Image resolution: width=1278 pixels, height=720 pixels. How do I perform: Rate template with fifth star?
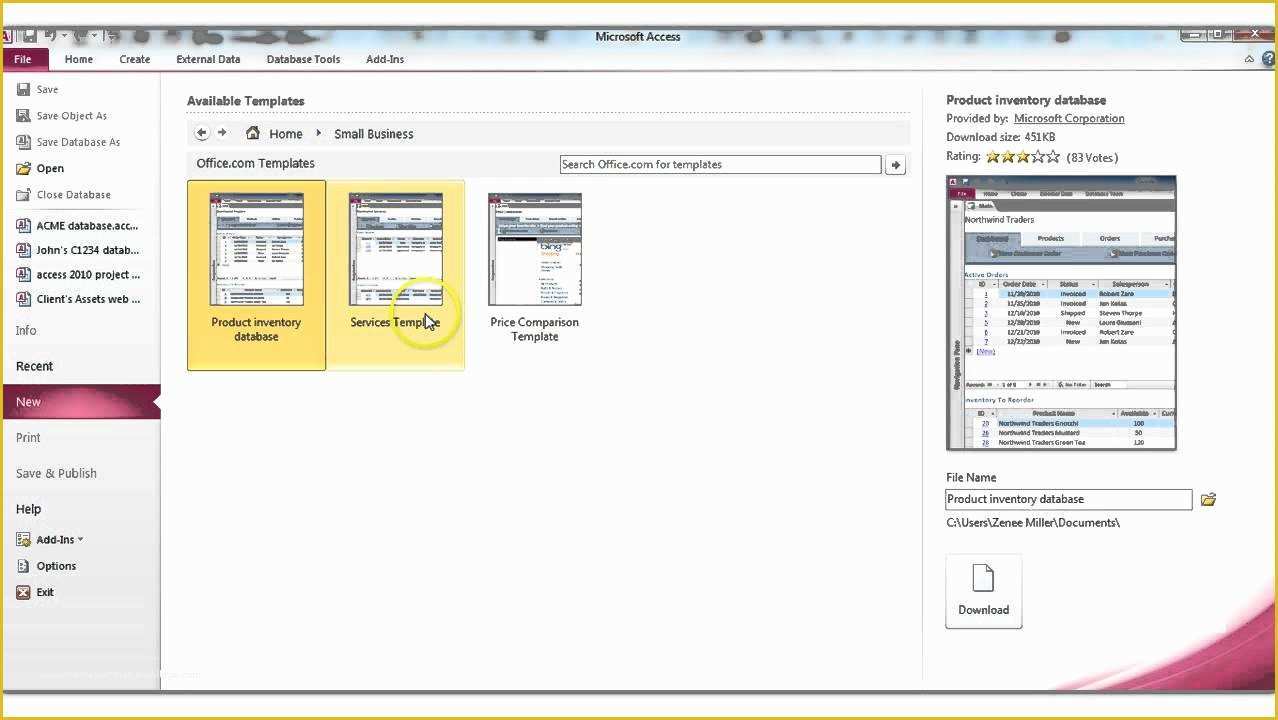pyautogui.click(x=1052, y=157)
